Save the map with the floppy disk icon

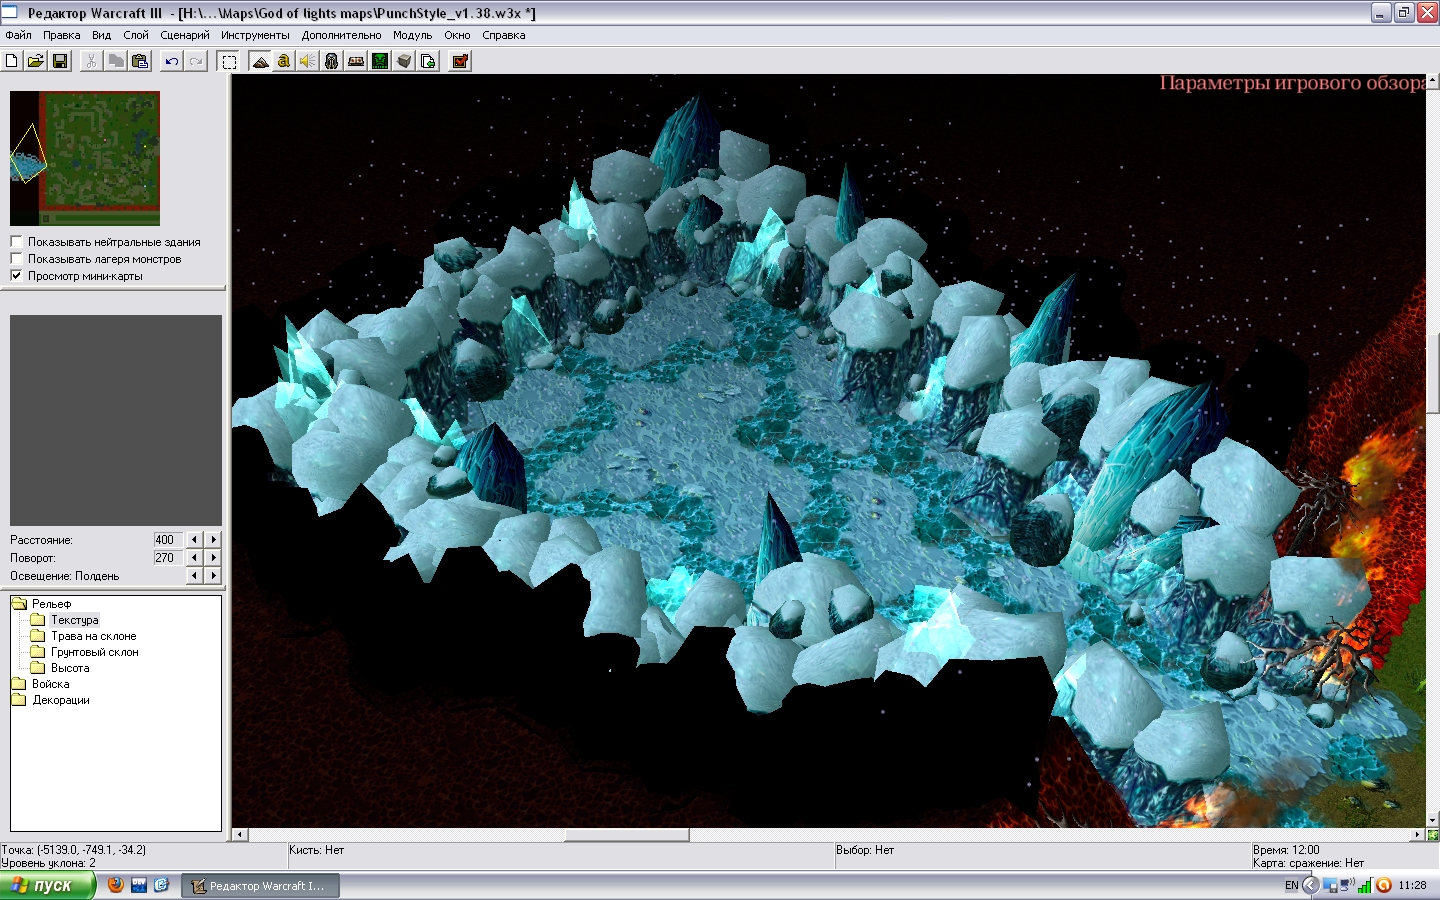coord(60,61)
